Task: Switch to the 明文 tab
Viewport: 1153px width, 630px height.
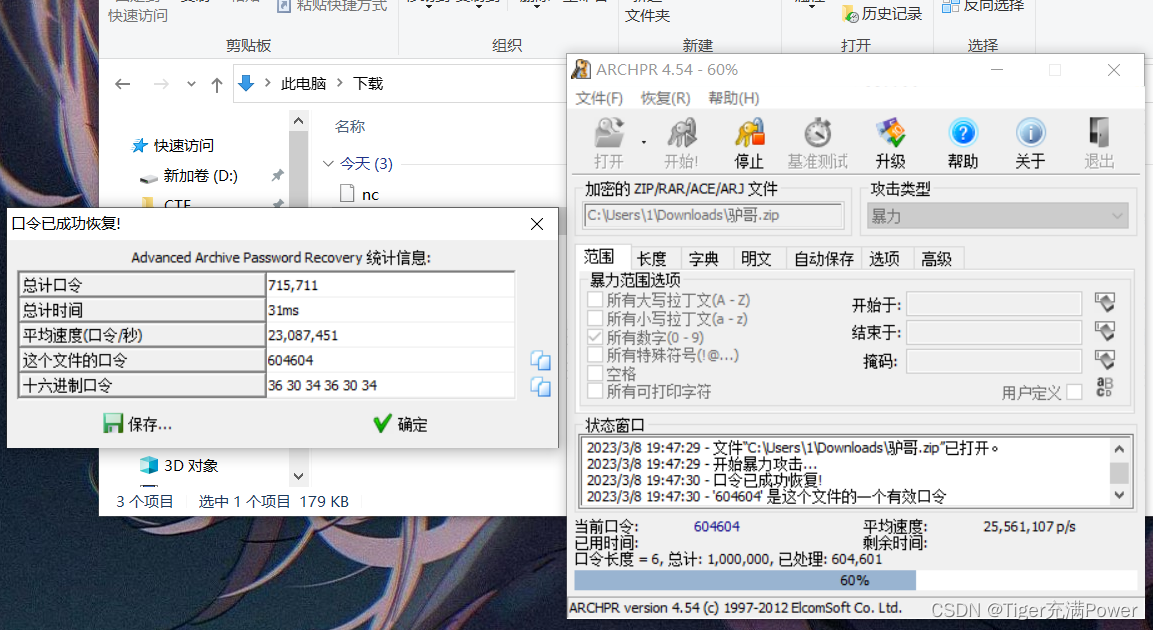Action: [x=756, y=259]
